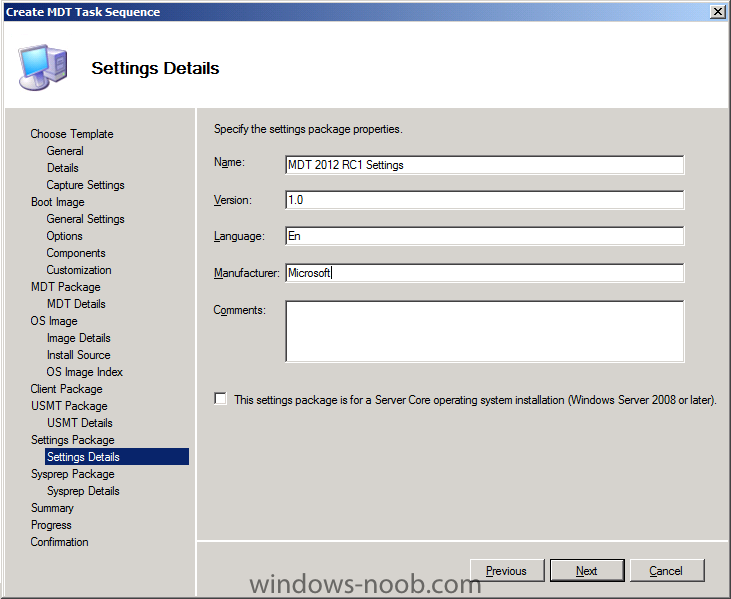Select the Progress step in sidebar
The image size is (731, 599).
51,525
